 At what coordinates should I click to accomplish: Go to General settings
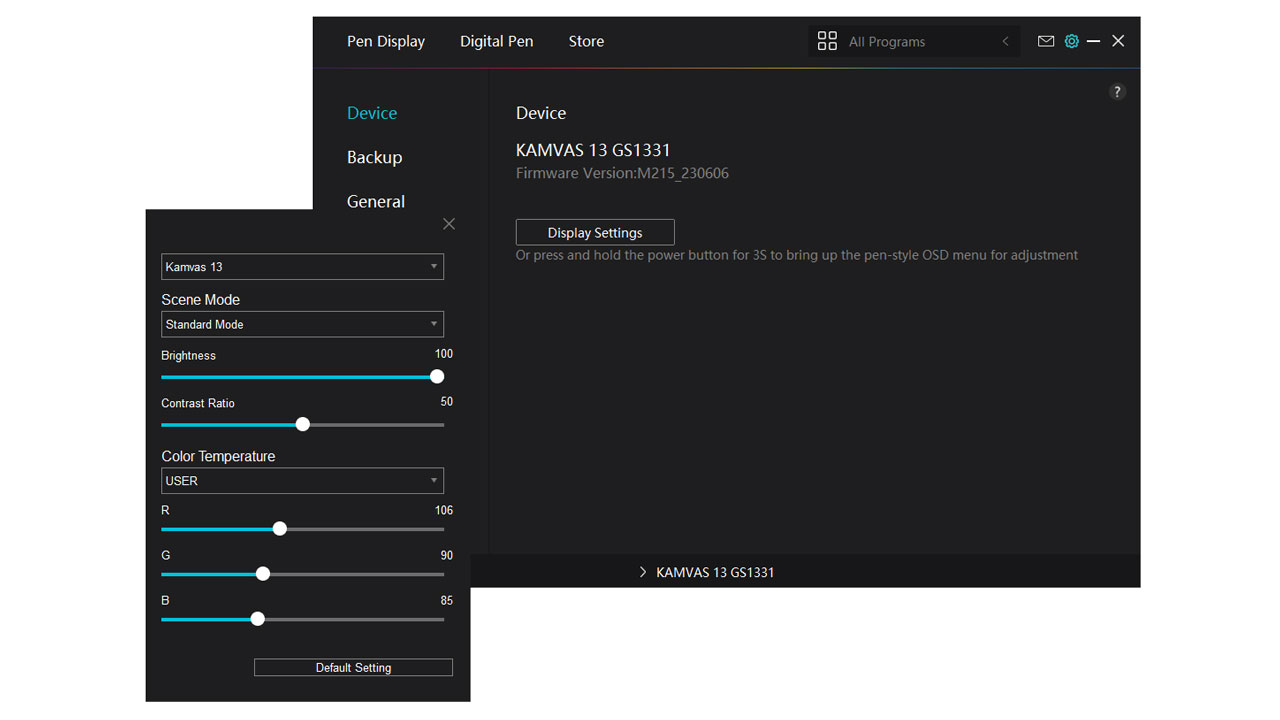[376, 201]
